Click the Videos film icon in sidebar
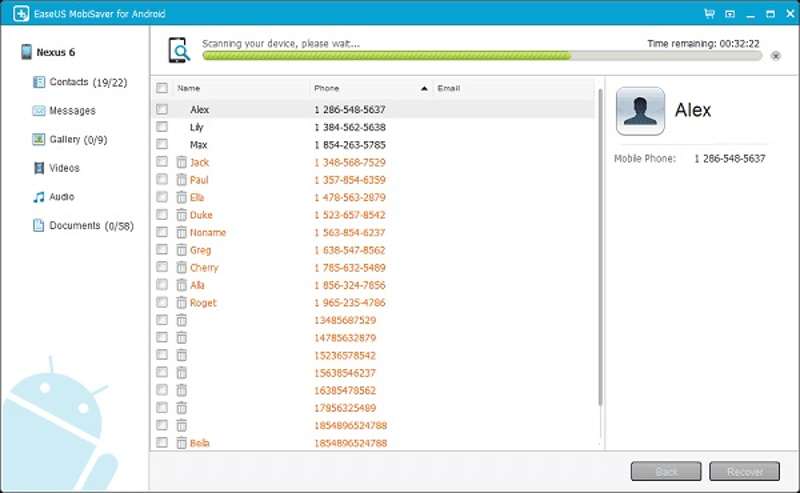800x493 pixels. [x=39, y=168]
